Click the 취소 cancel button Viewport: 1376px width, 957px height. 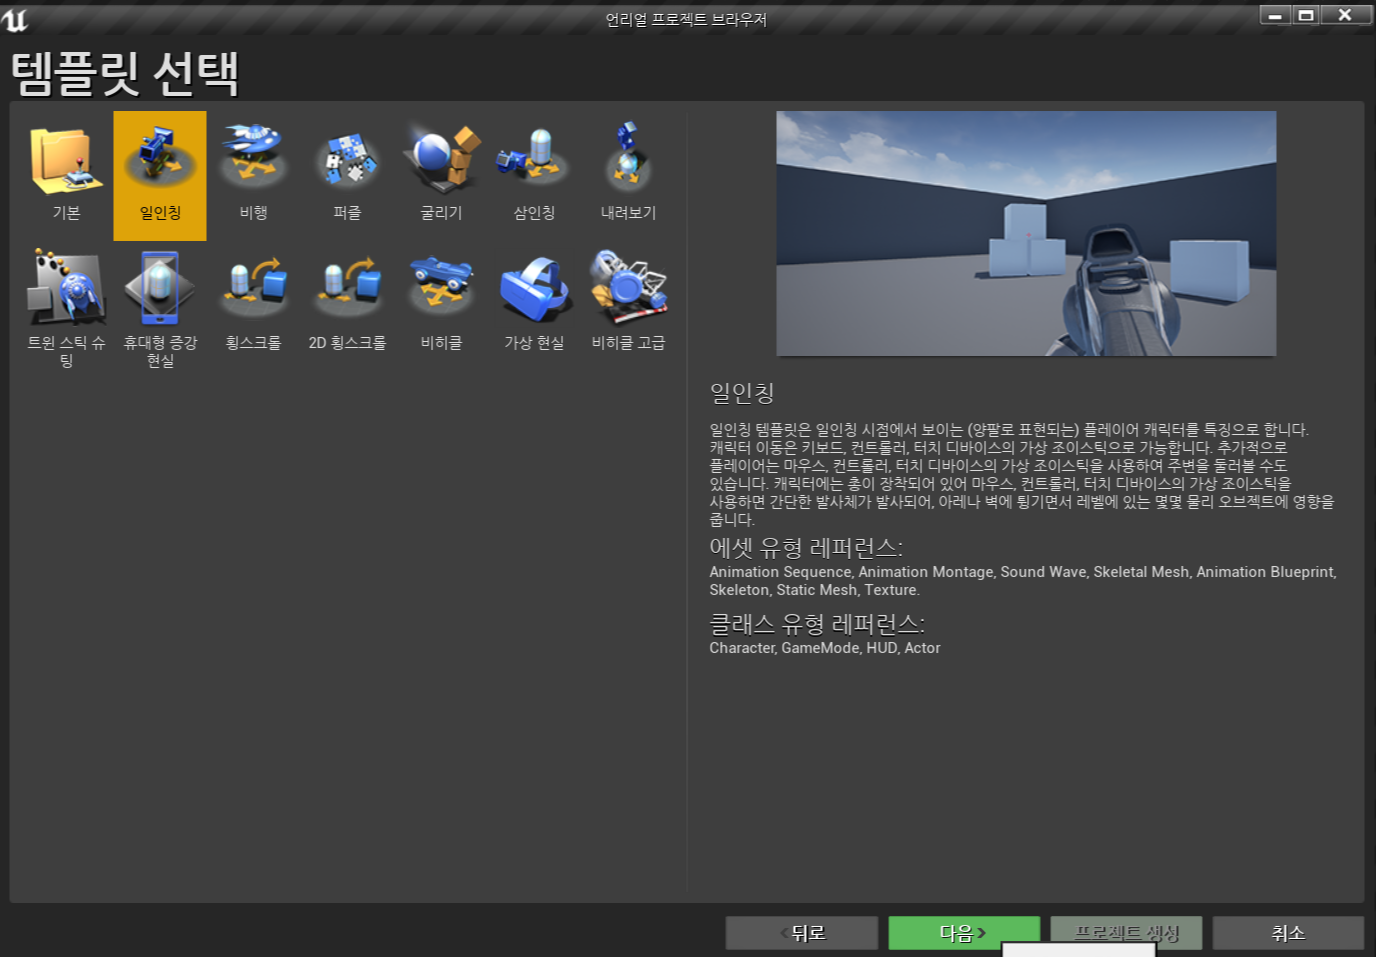(x=1288, y=933)
